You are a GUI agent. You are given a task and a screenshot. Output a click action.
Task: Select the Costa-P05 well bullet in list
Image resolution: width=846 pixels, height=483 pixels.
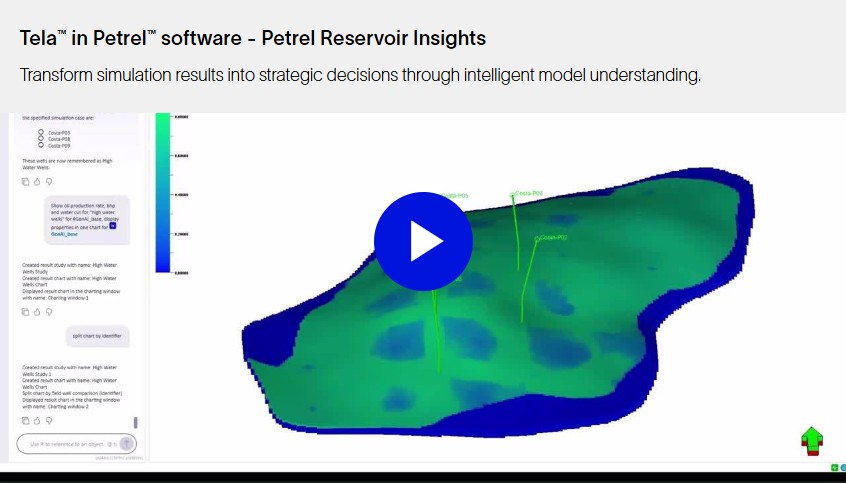click(x=40, y=132)
